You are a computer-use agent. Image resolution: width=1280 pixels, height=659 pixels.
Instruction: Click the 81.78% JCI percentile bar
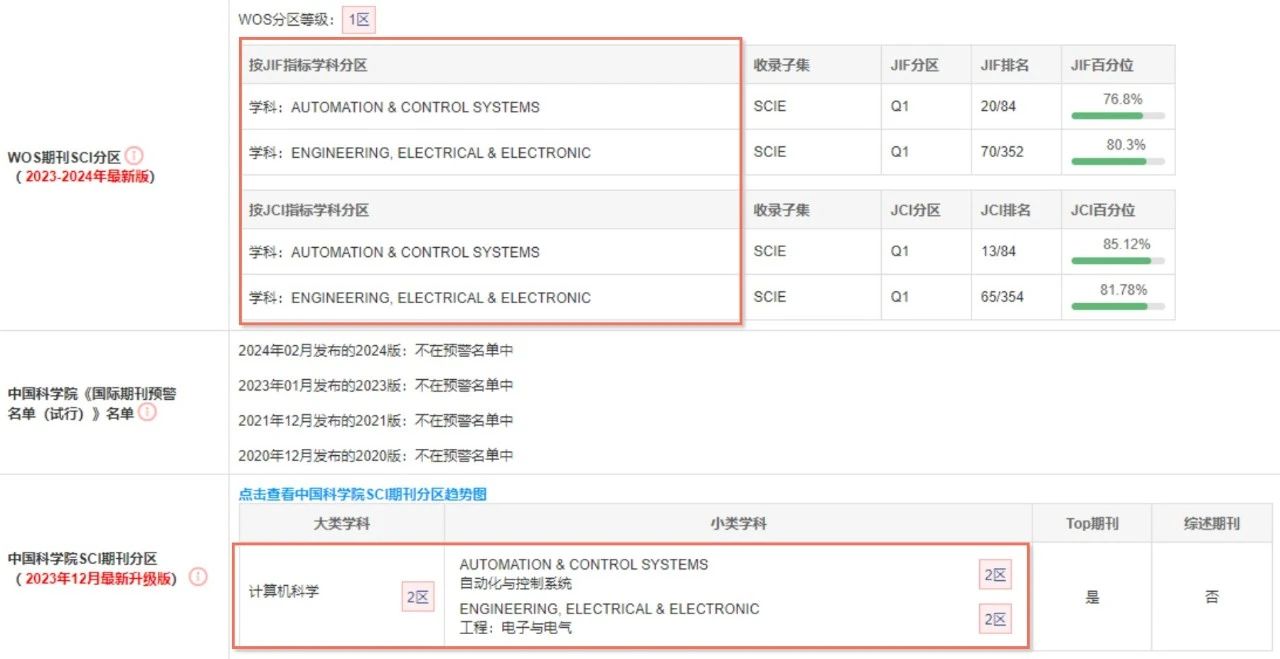click(x=1118, y=306)
